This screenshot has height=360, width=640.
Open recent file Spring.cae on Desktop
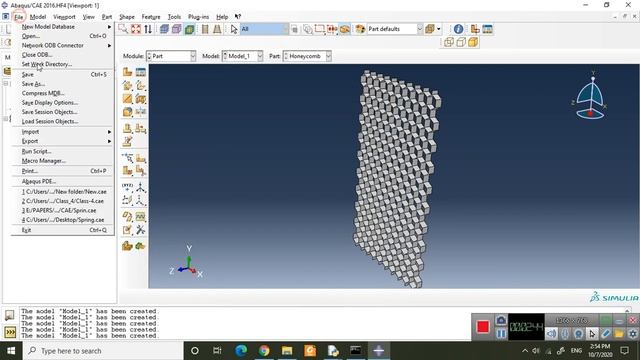[x=63, y=220]
